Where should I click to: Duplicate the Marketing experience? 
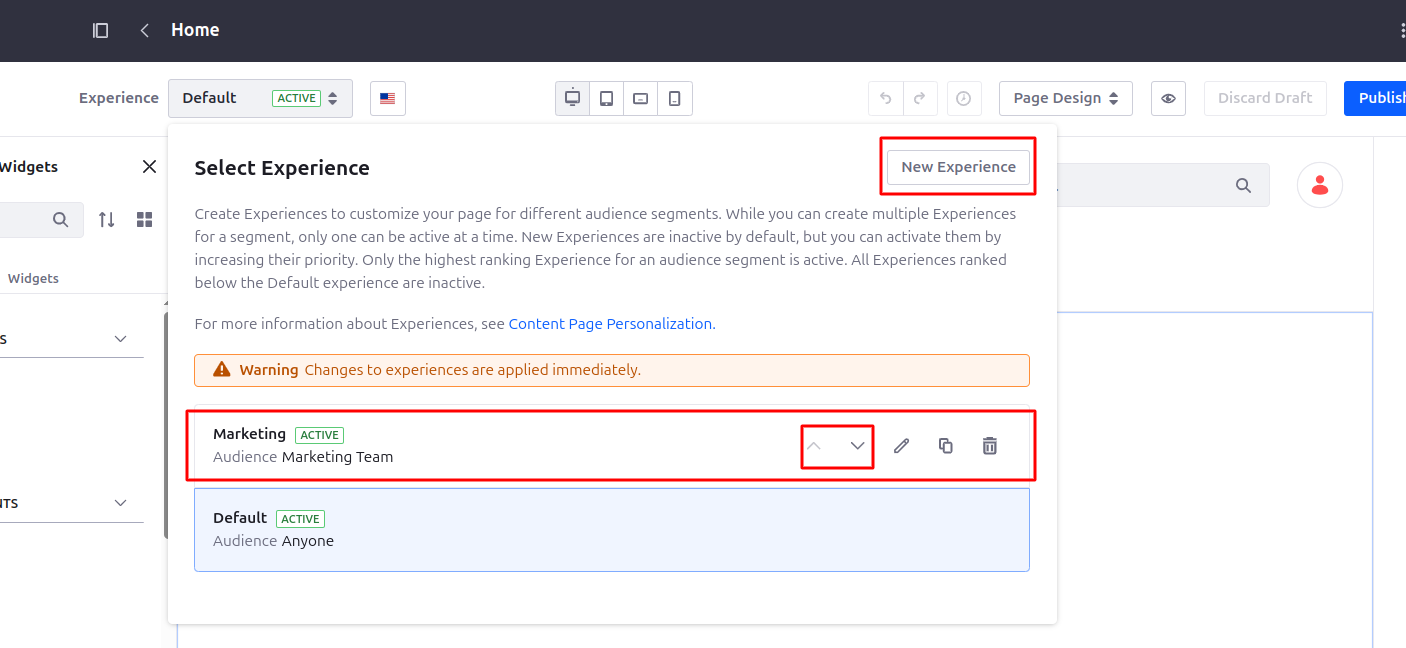tap(945, 446)
